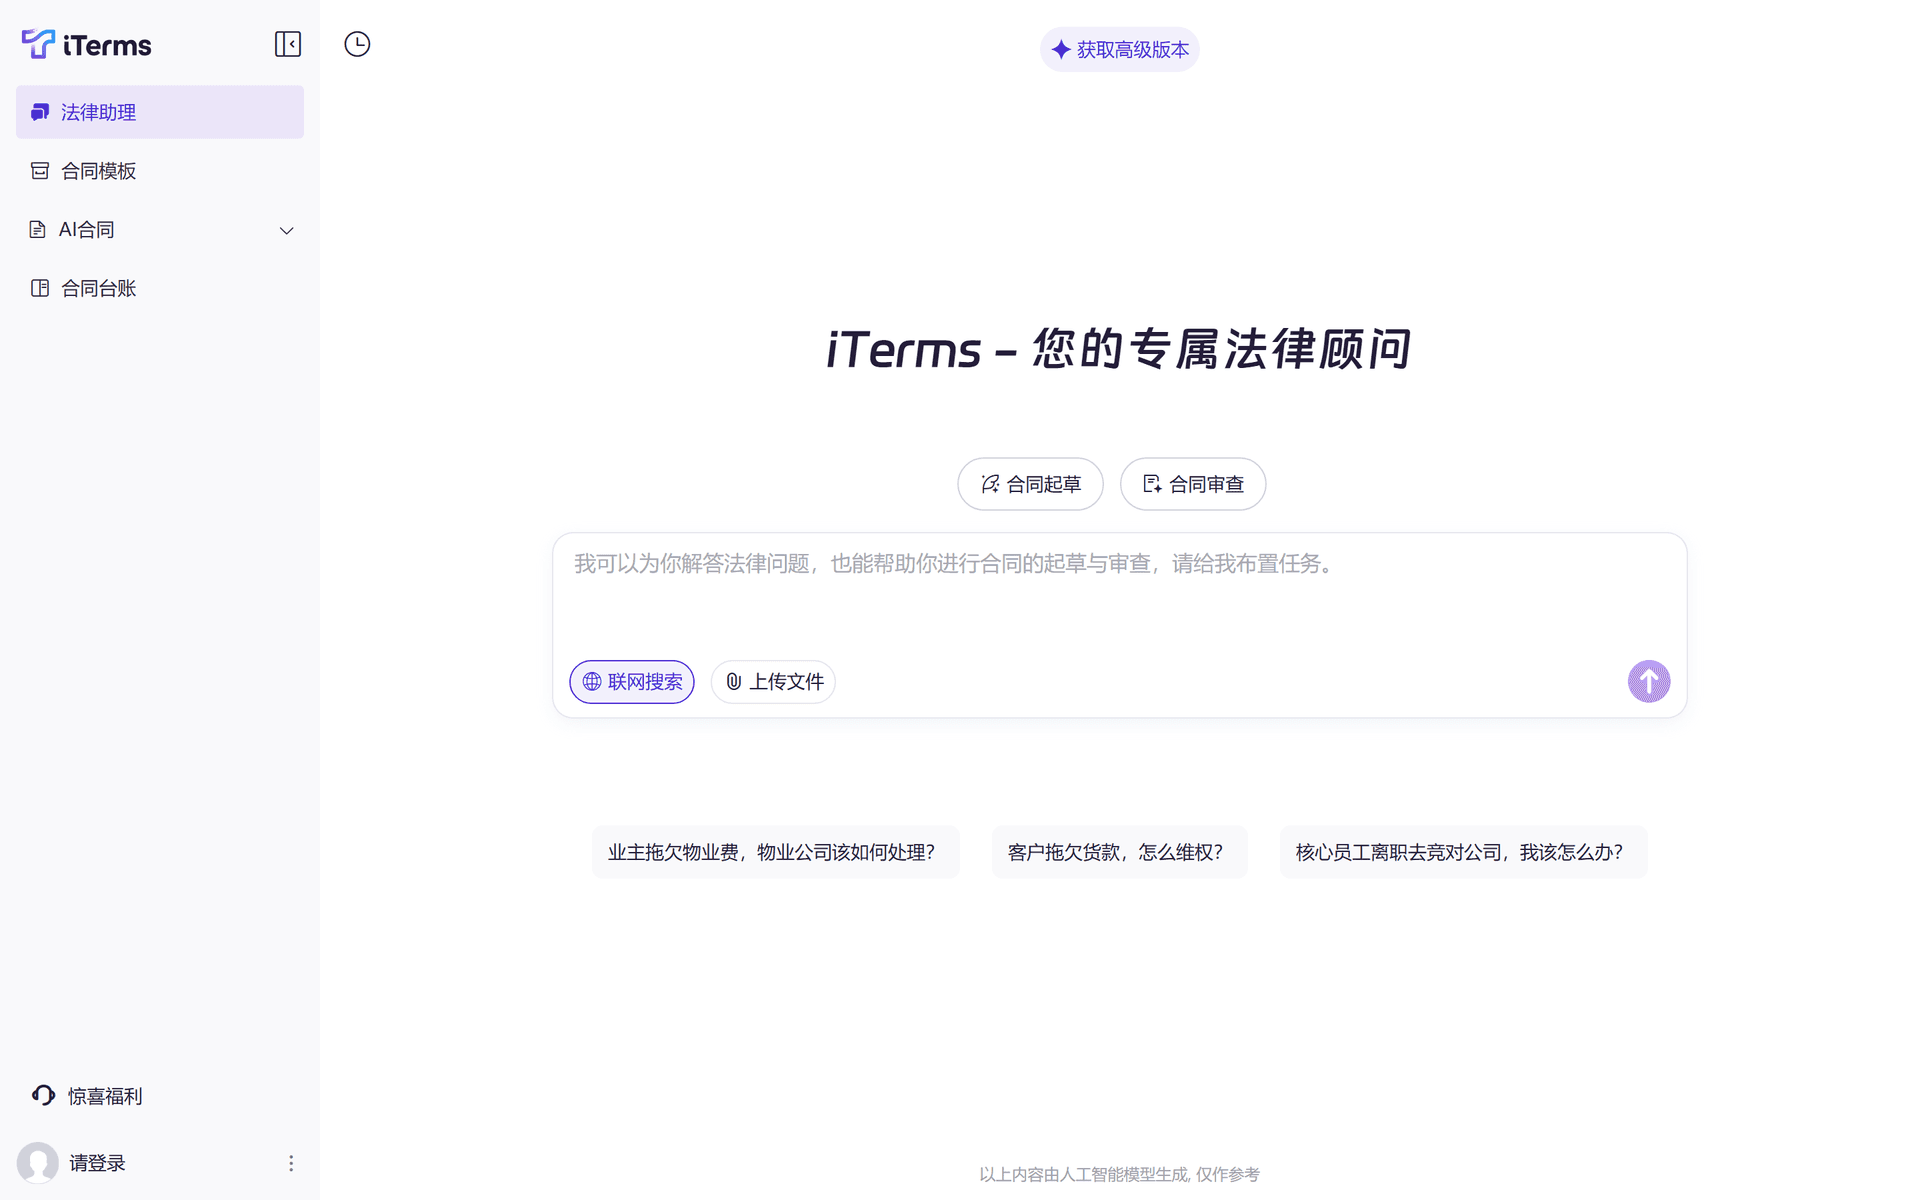Open the 合同模板 menu item
This screenshot has height=1200, width=1920.
pyautogui.click(x=160, y=171)
